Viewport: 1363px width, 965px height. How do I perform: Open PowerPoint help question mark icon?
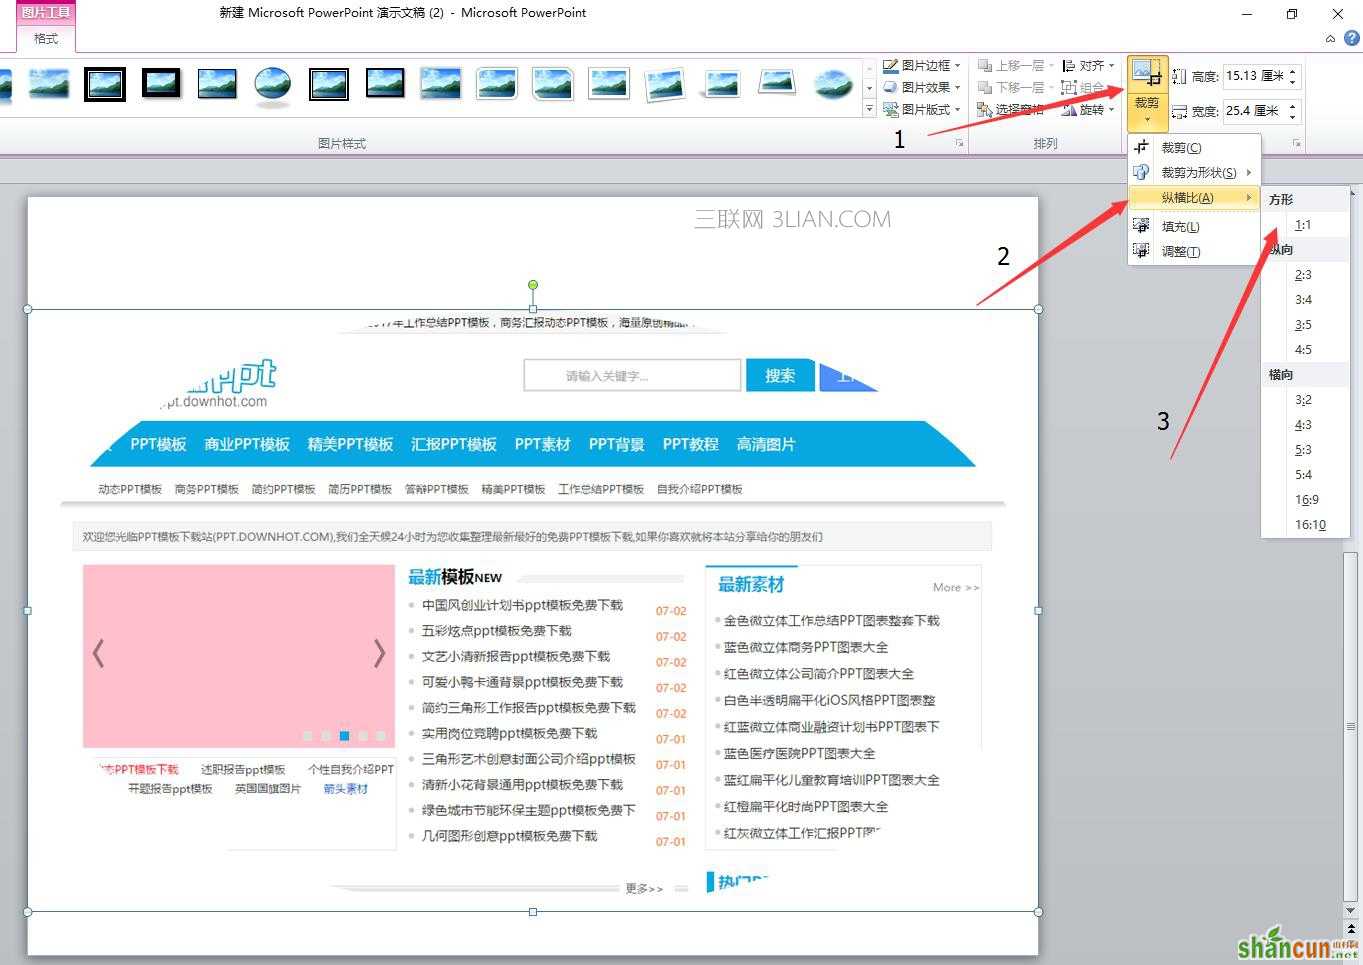pyautogui.click(x=1351, y=38)
